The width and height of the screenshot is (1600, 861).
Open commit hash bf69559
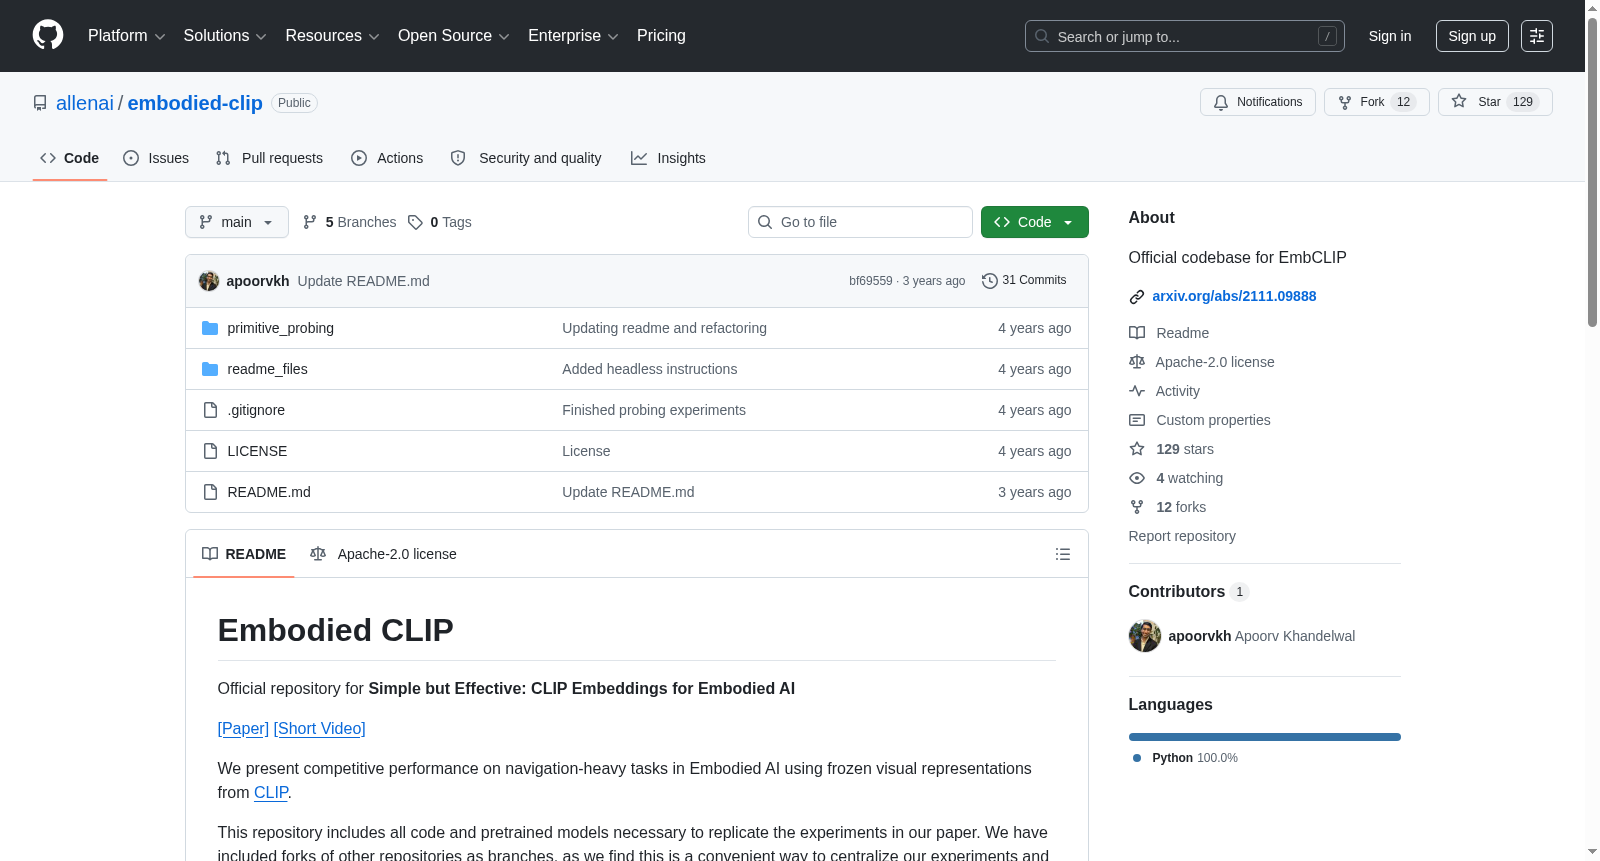(871, 281)
